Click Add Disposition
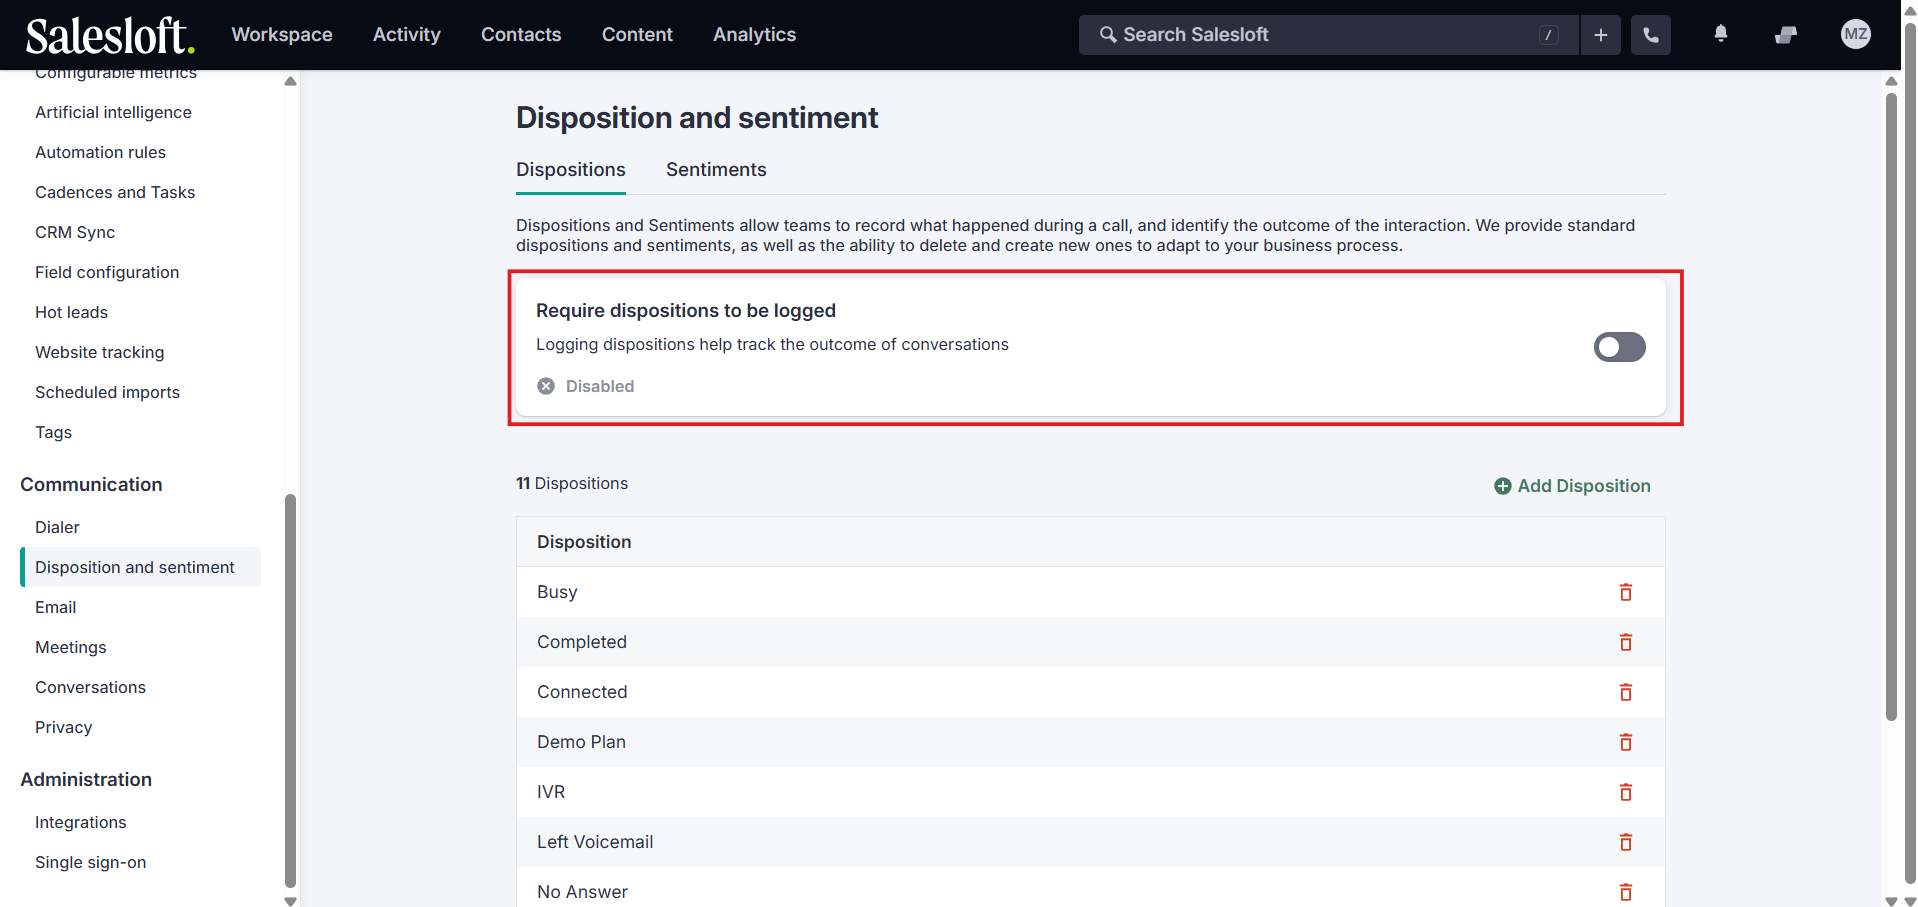 click(x=1572, y=486)
